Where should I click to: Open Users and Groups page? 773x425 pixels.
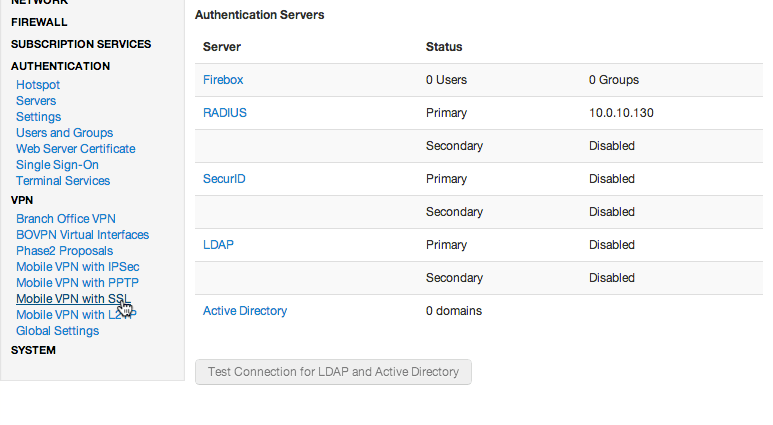point(65,133)
